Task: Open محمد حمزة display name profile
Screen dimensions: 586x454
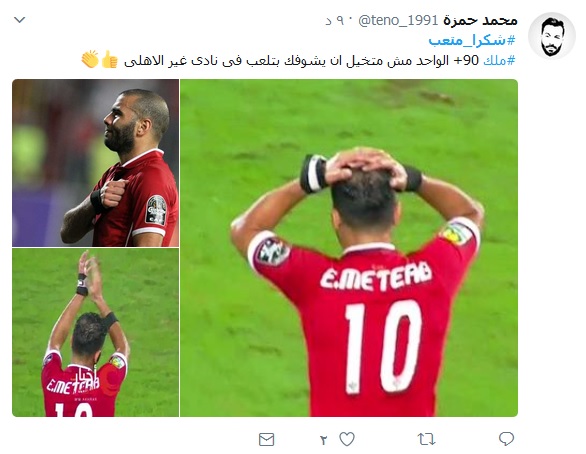Action: (480, 20)
